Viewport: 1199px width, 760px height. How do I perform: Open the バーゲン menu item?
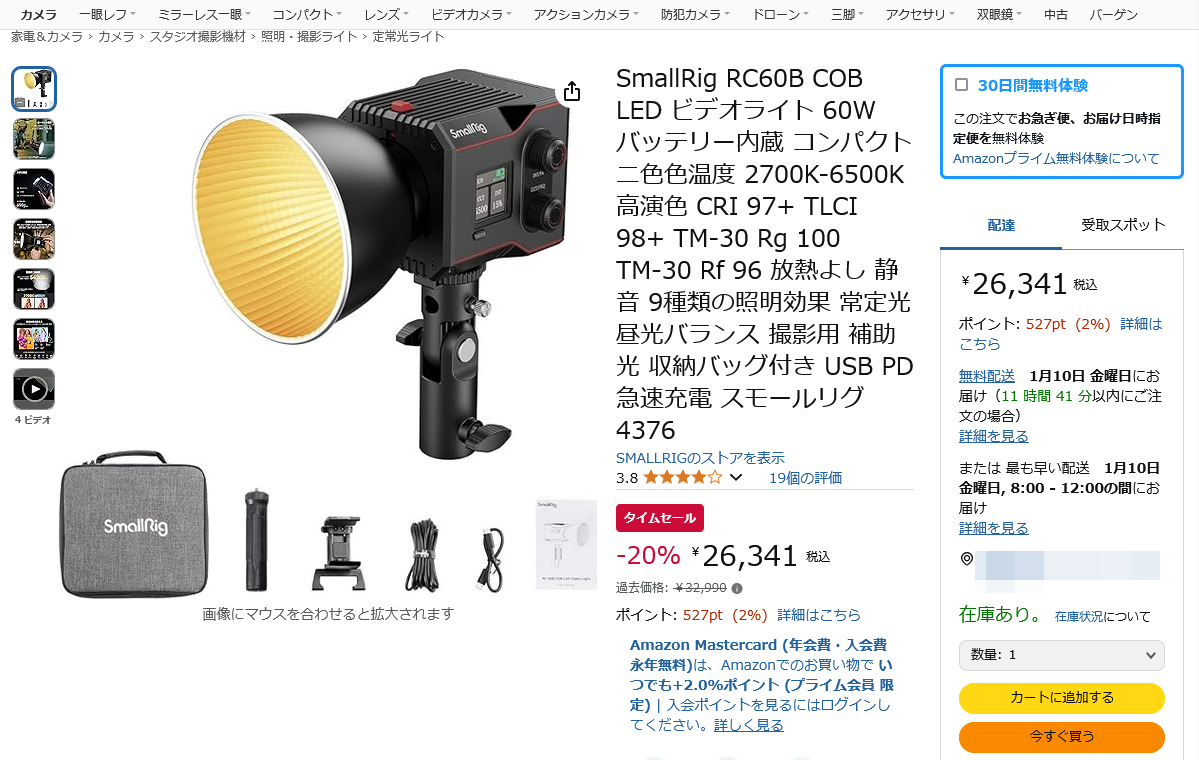click(1113, 15)
